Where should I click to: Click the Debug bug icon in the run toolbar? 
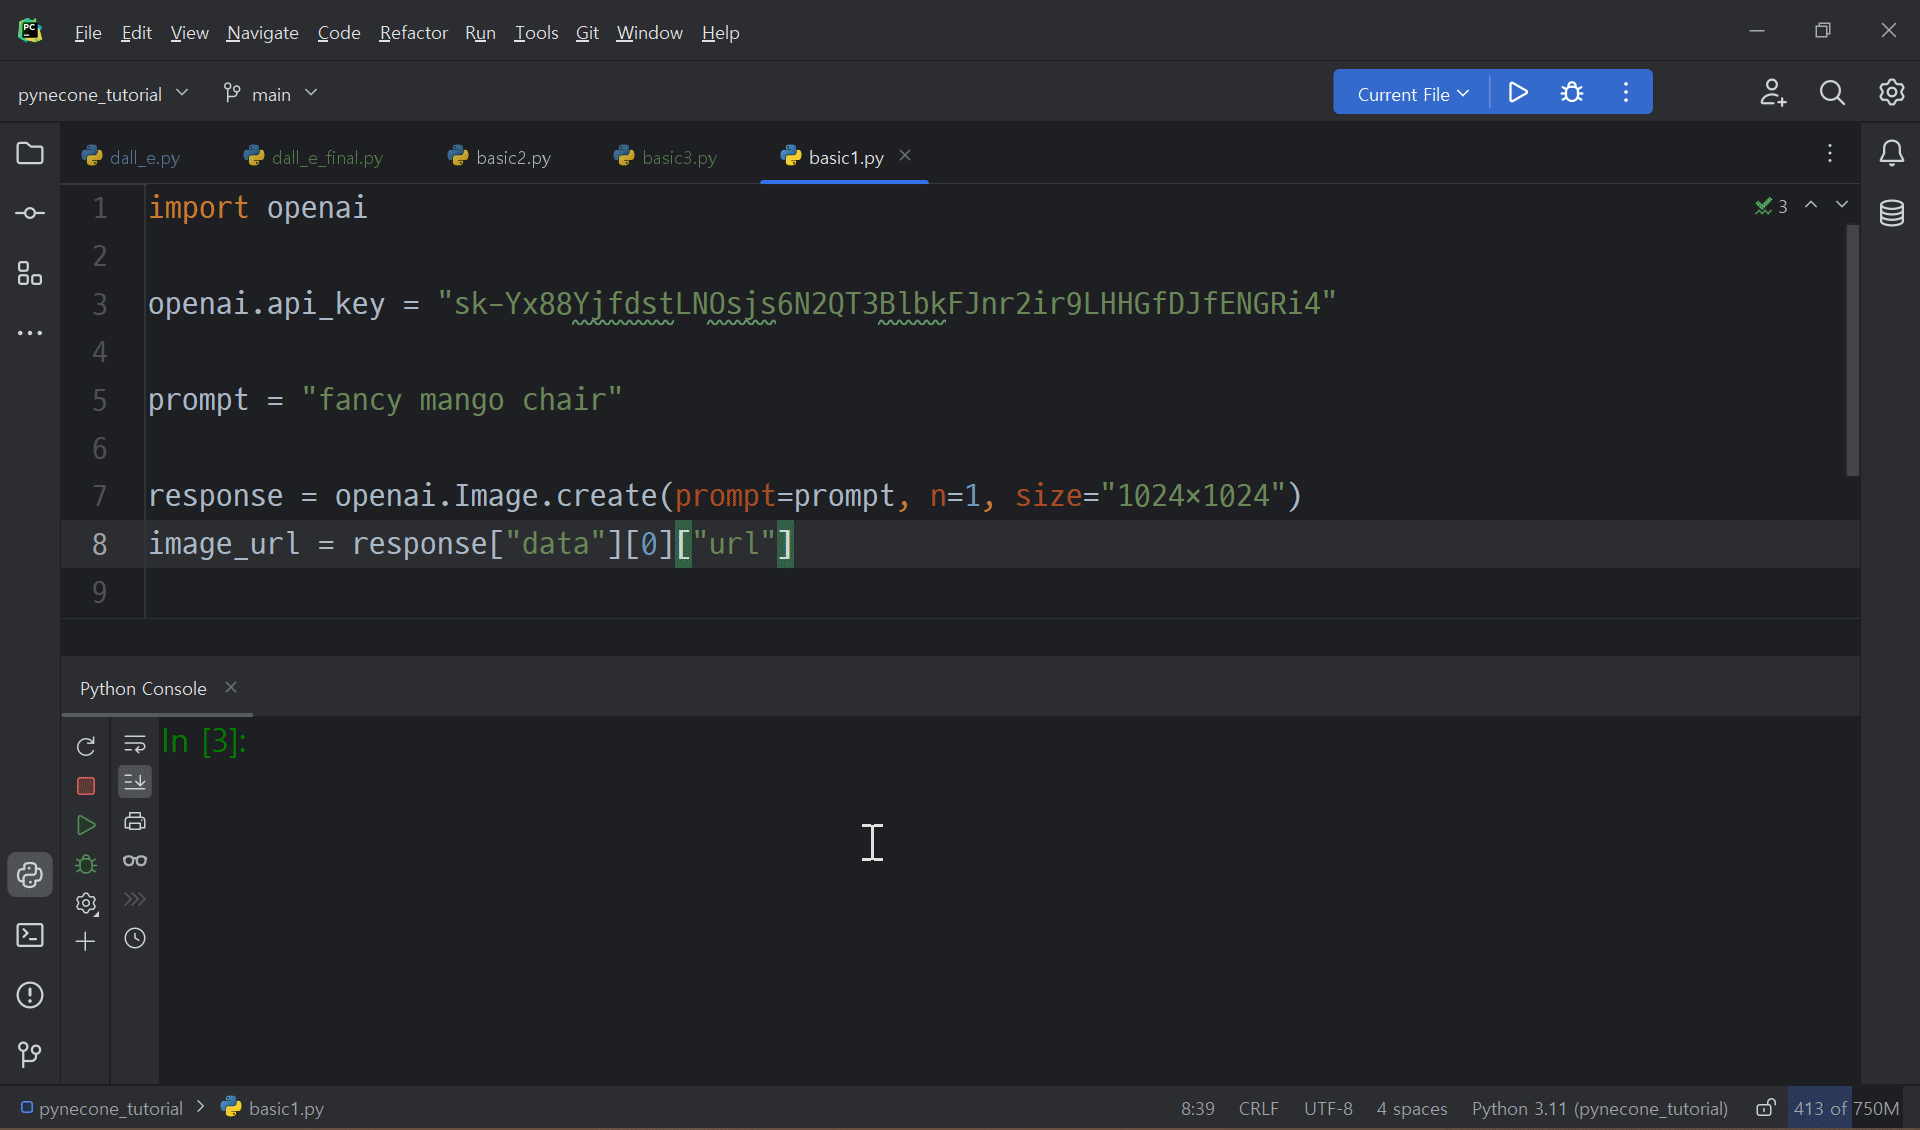1571,93
